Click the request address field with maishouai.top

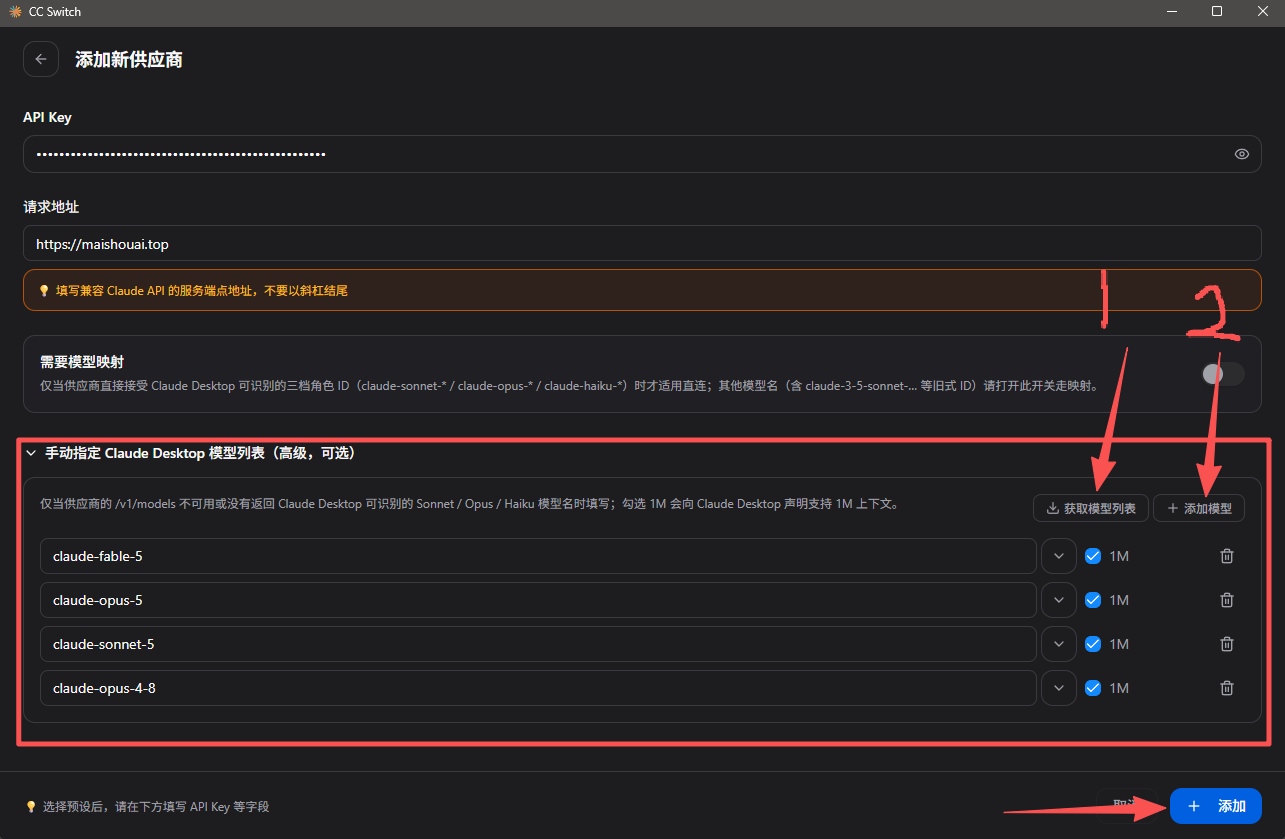pos(642,243)
